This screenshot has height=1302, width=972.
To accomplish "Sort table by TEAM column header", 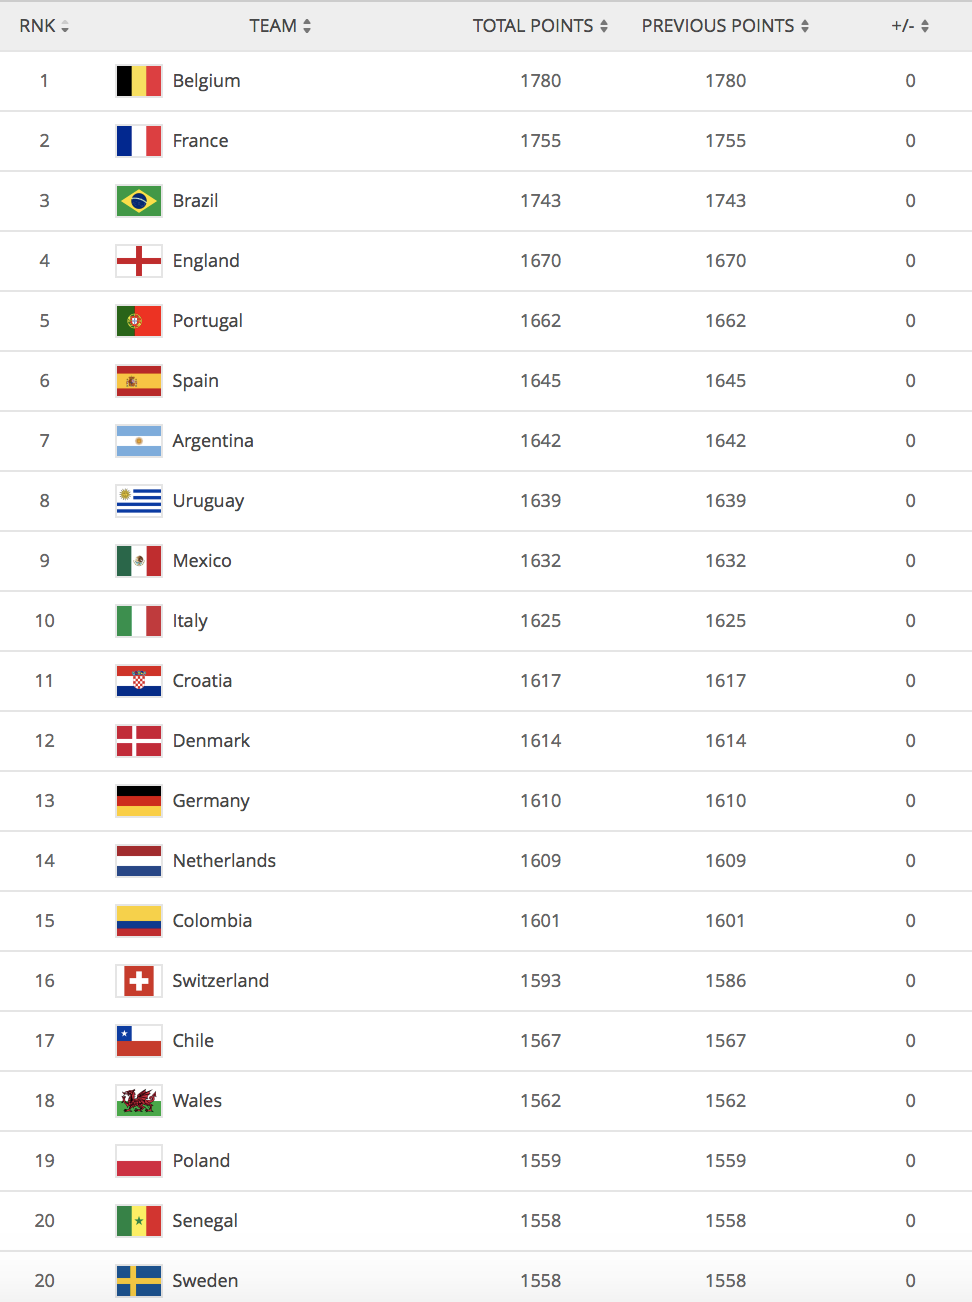I will [x=280, y=26].
